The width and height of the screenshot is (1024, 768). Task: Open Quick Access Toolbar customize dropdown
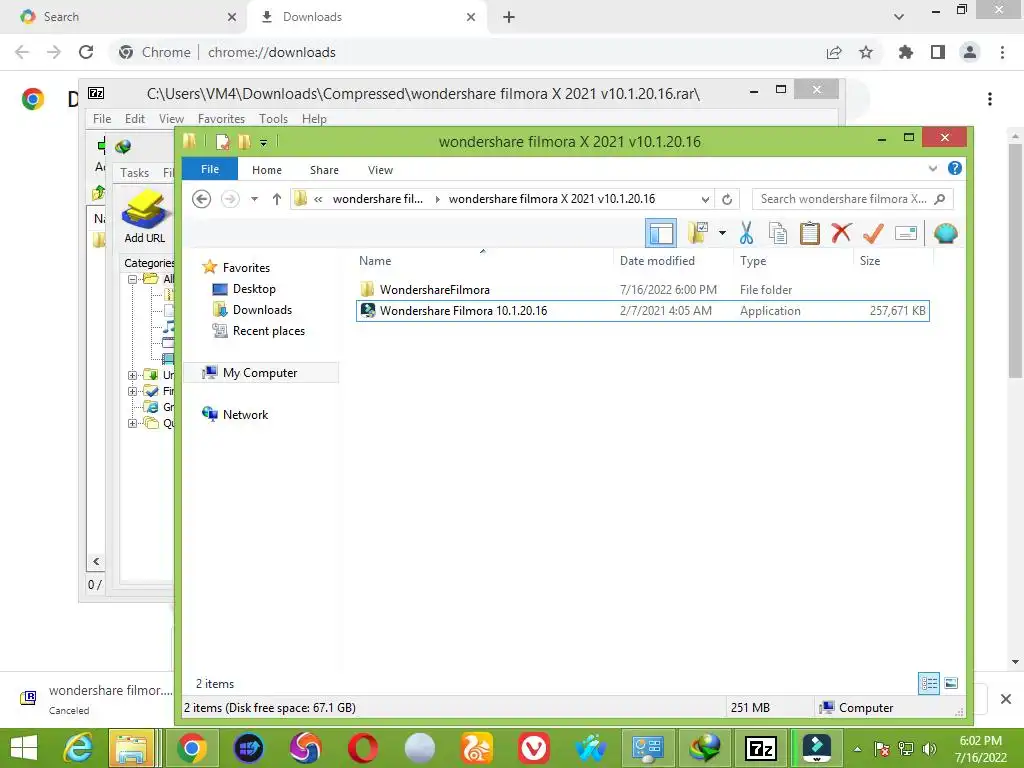tap(263, 142)
